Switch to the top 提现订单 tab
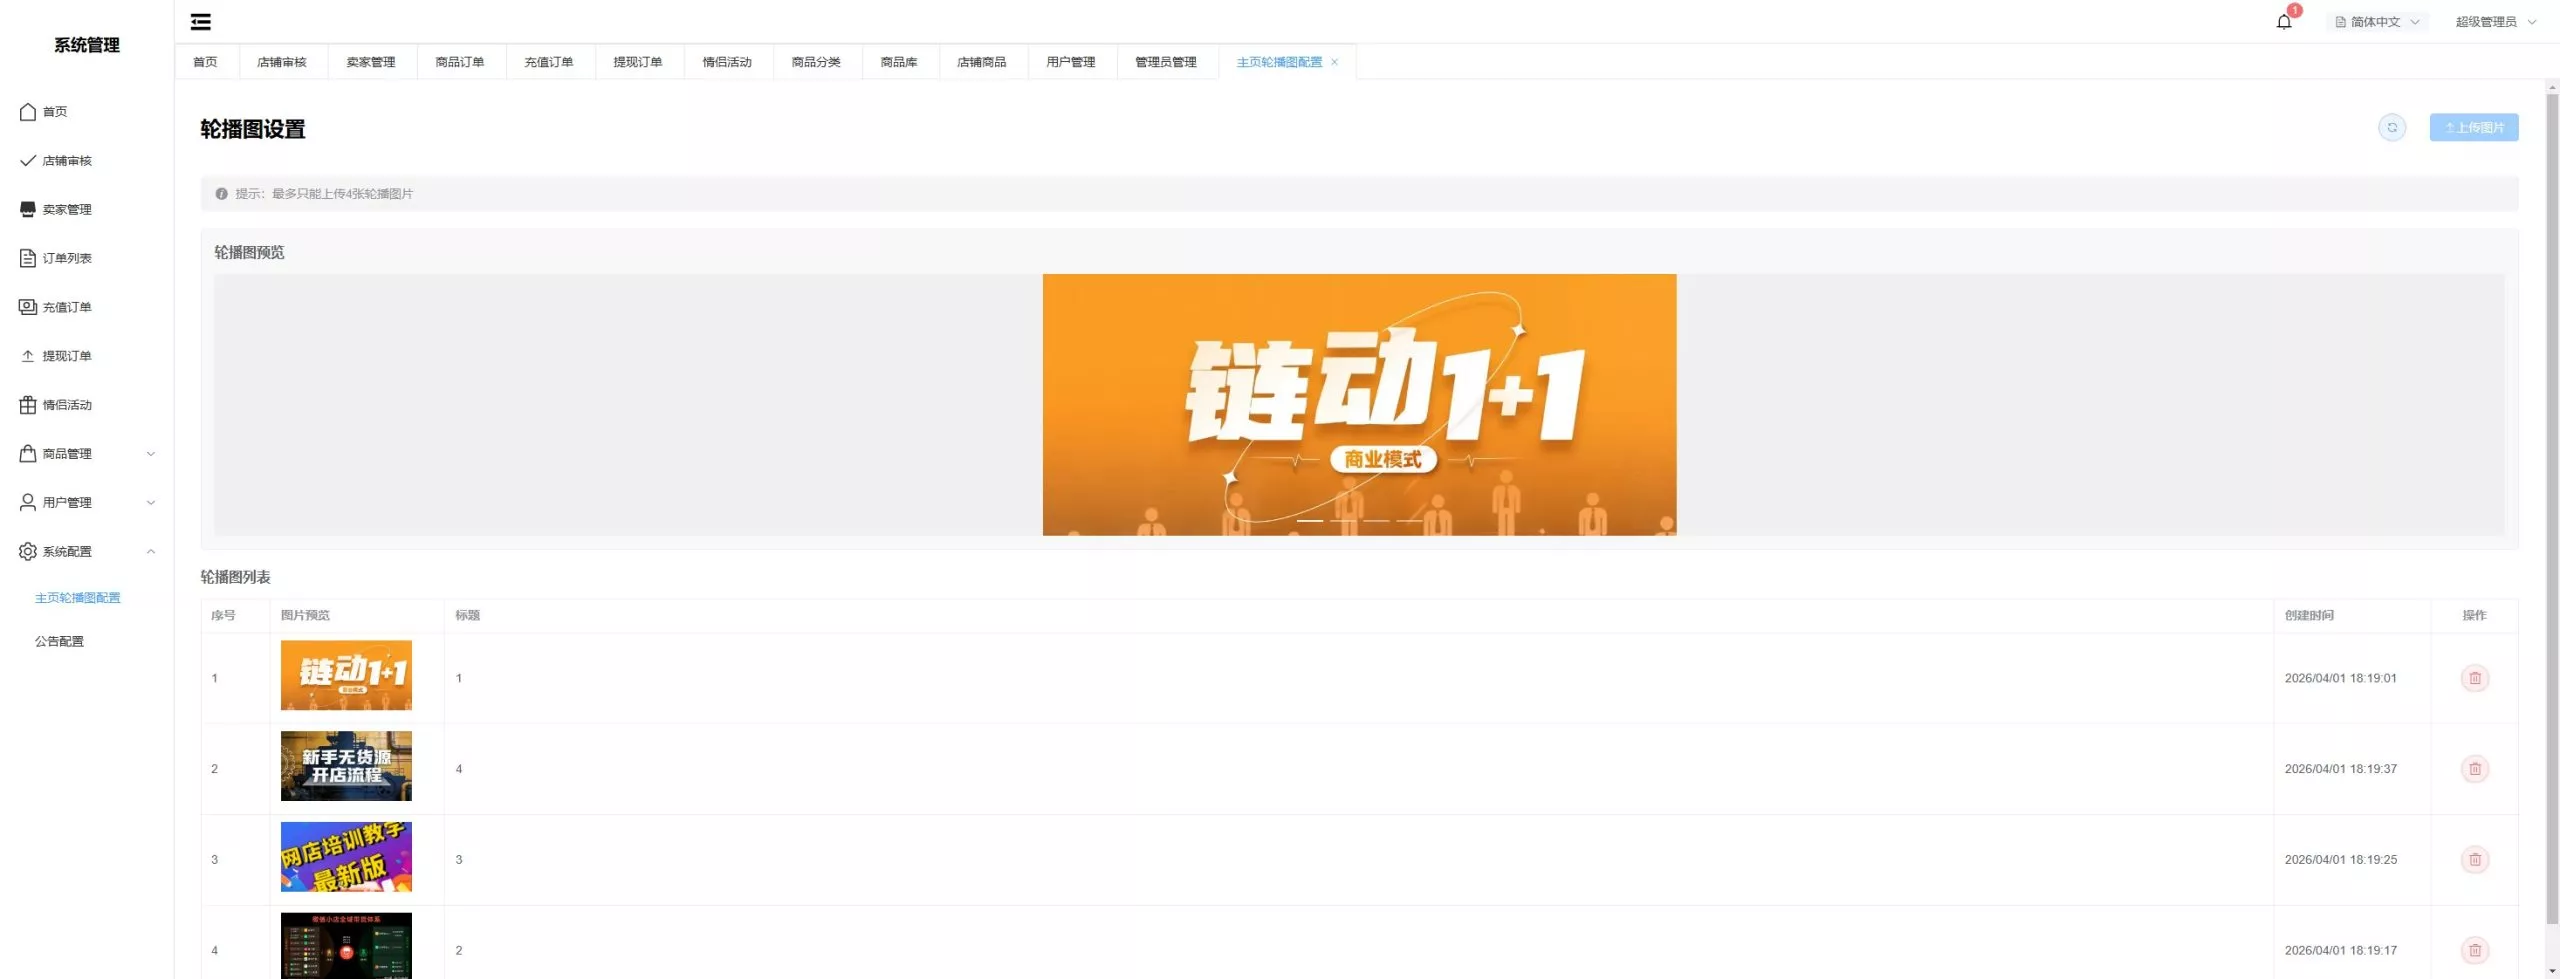 pos(638,62)
